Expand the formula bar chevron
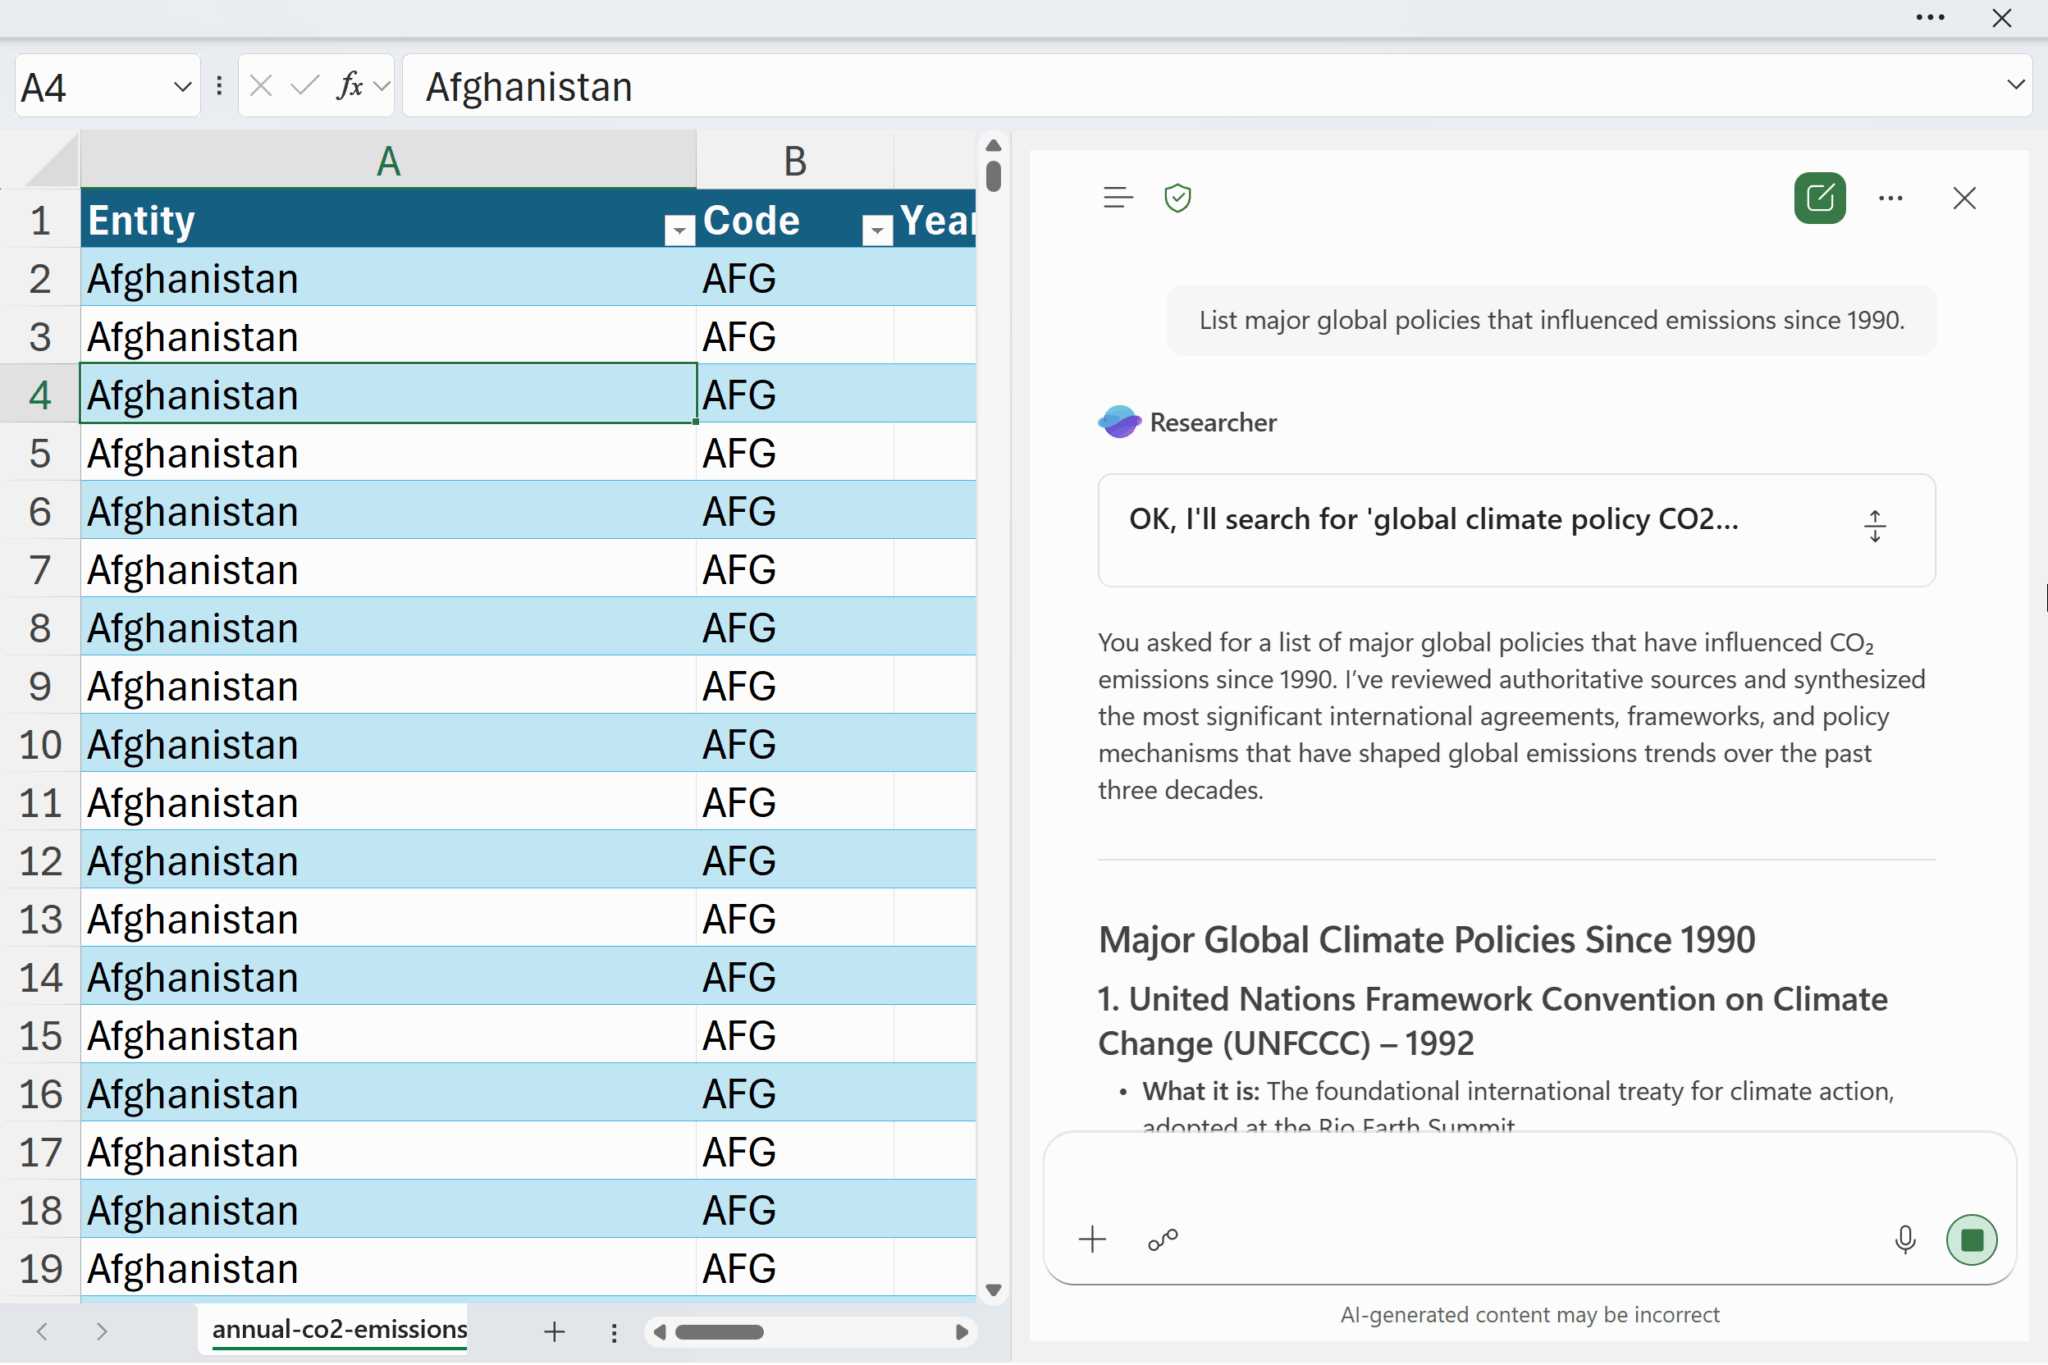The image size is (2048, 1365). coord(2016,85)
